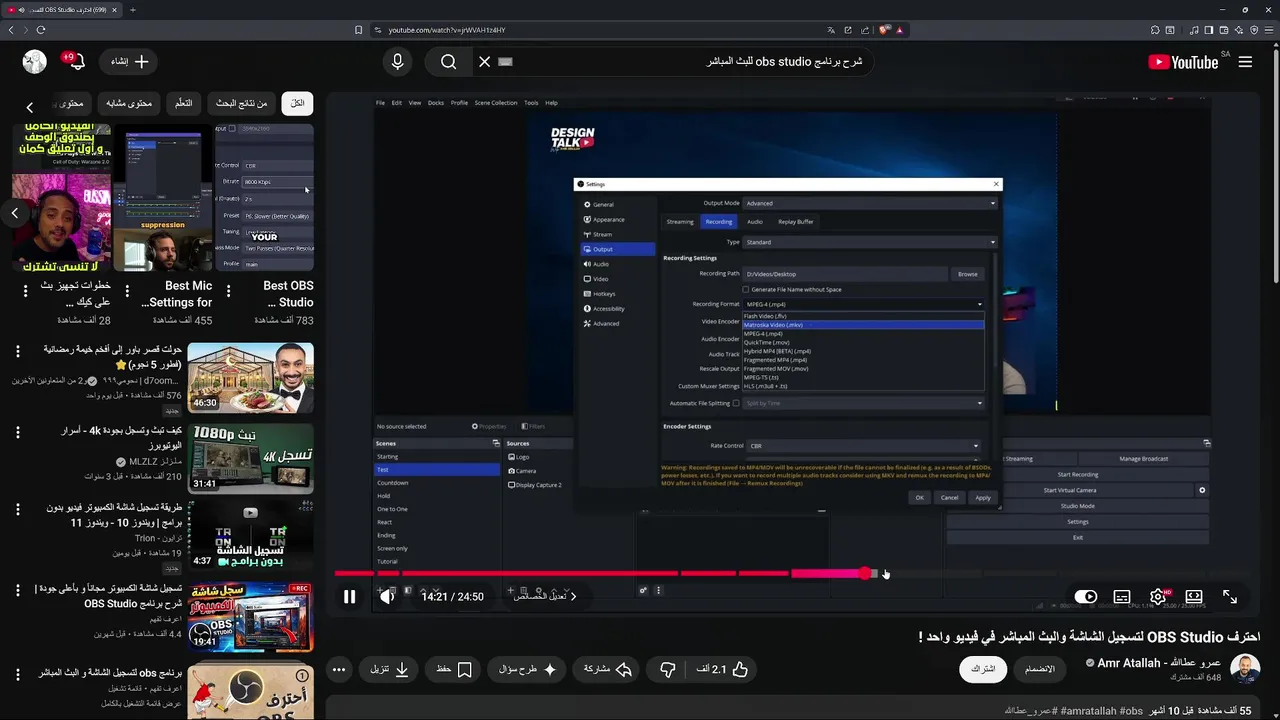
Task: Open the Trion screen recording video title
Action: [114, 515]
